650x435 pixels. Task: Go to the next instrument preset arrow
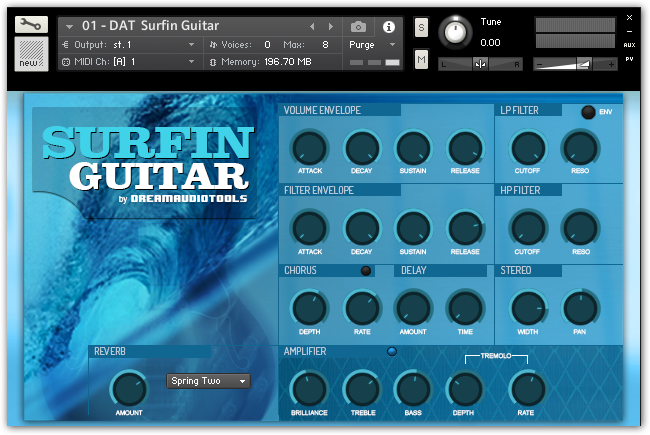(330, 26)
